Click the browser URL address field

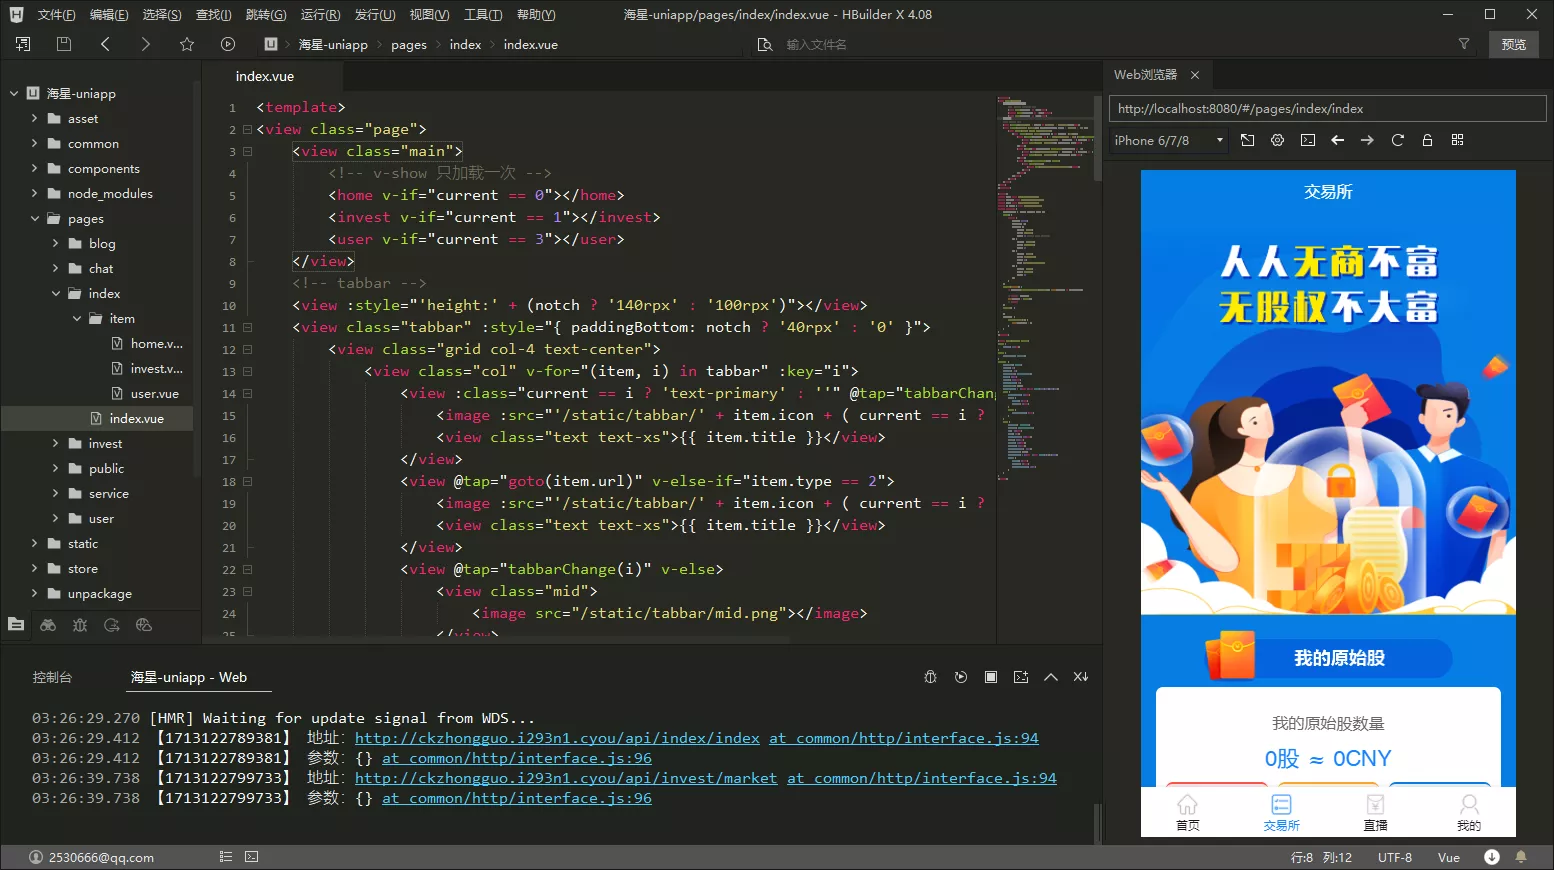click(x=1327, y=109)
